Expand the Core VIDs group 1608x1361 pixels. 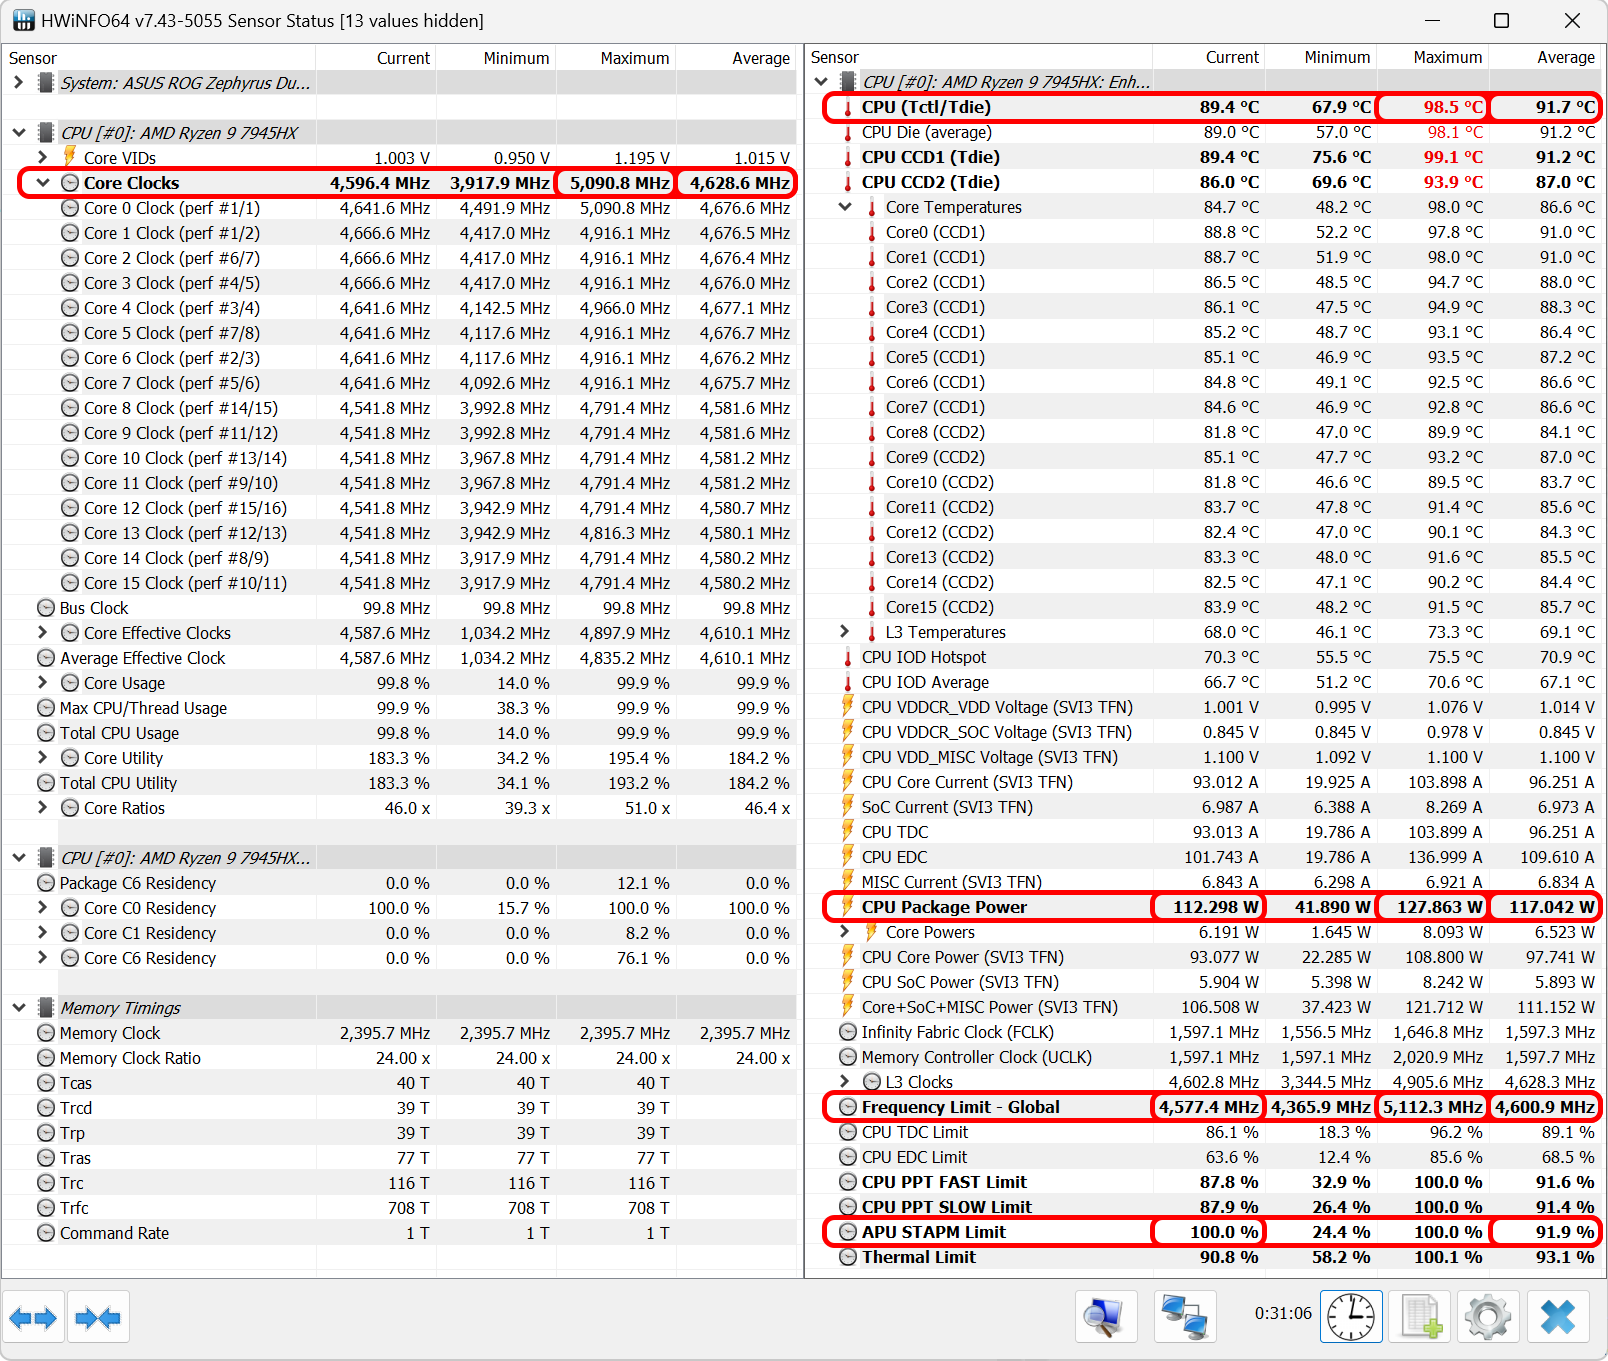point(43,157)
